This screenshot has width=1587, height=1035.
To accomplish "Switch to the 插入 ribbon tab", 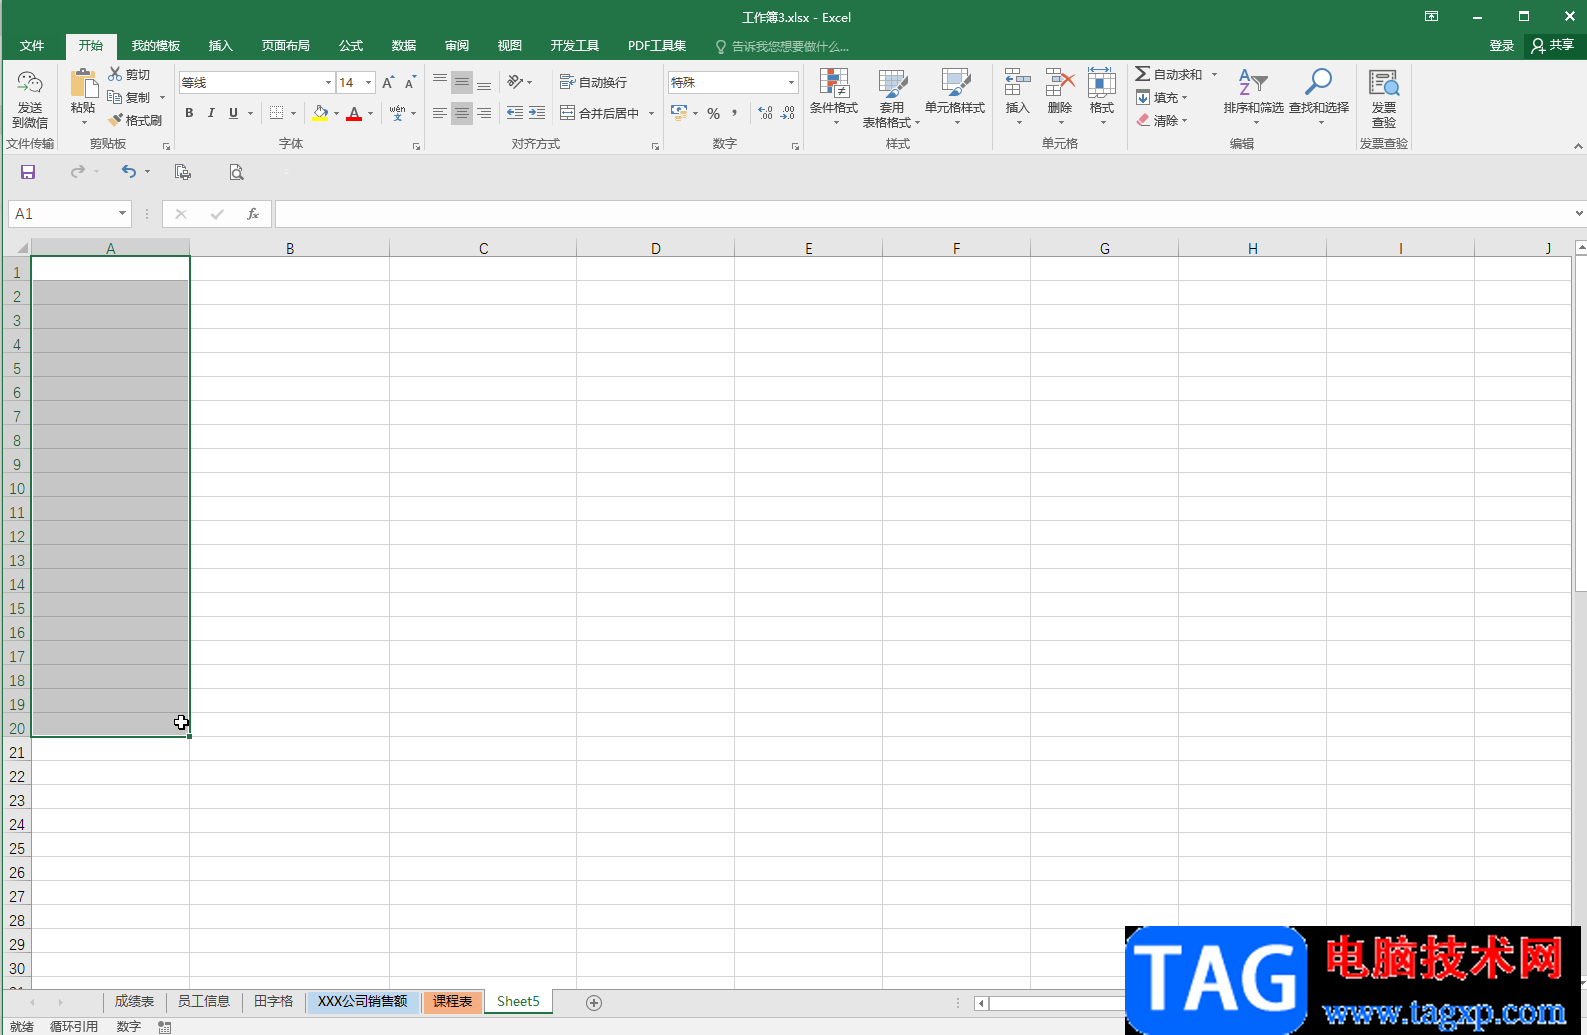I will pyautogui.click(x=220, y=46).
